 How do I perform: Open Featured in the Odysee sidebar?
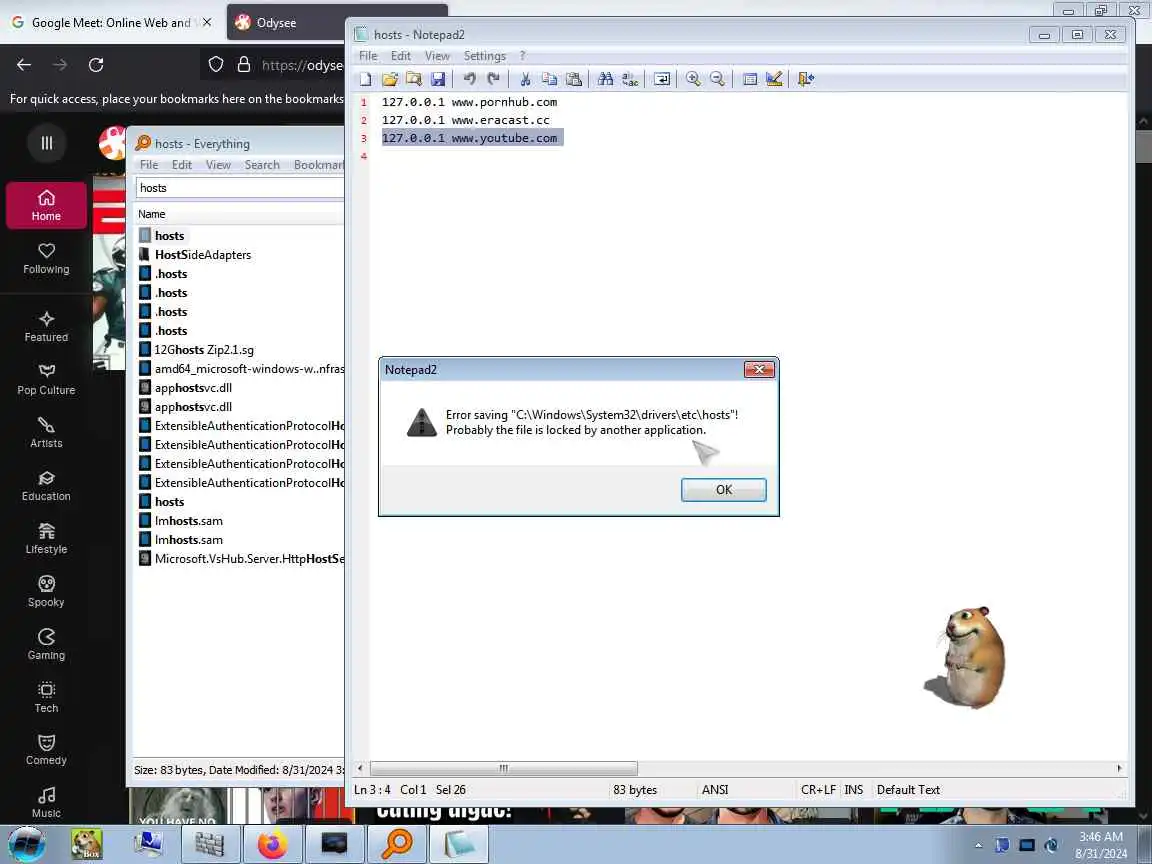[x=46, y=327]
